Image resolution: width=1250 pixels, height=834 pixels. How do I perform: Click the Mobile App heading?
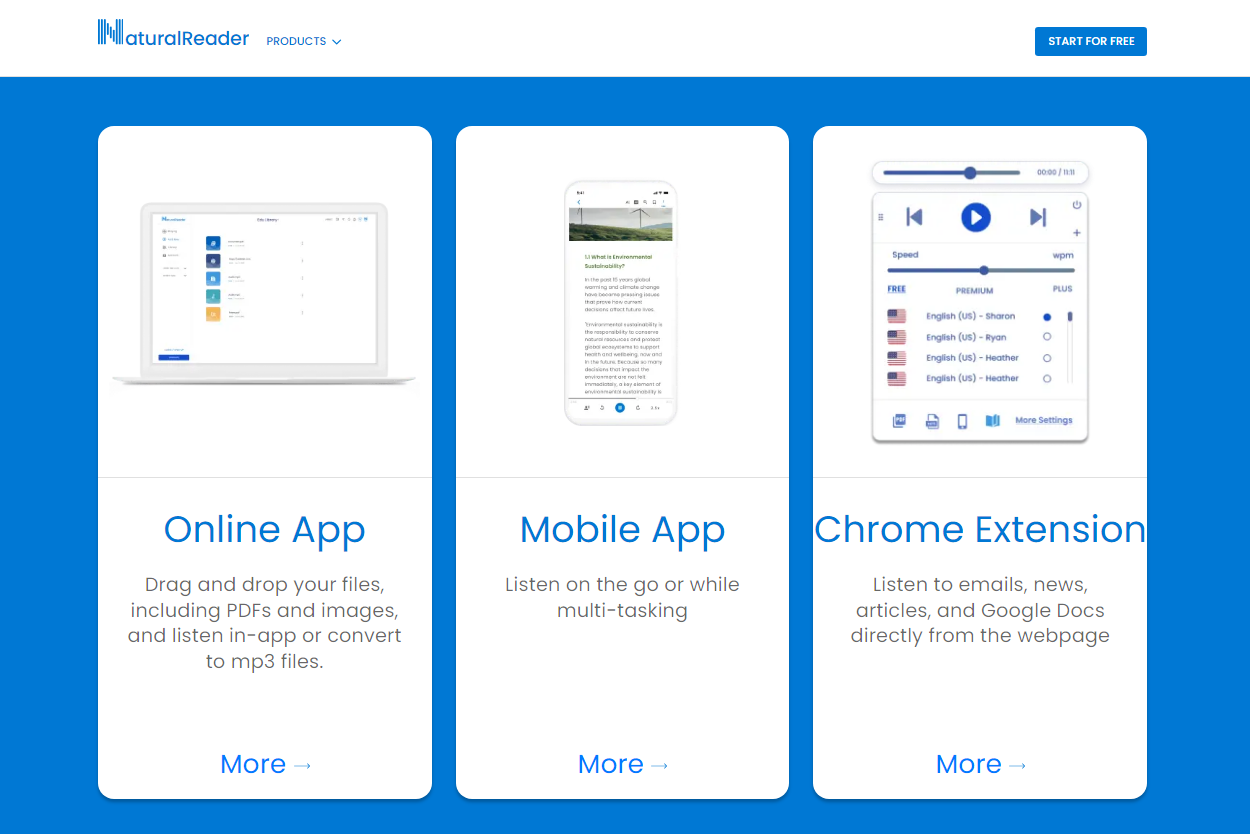pos(622,530)
